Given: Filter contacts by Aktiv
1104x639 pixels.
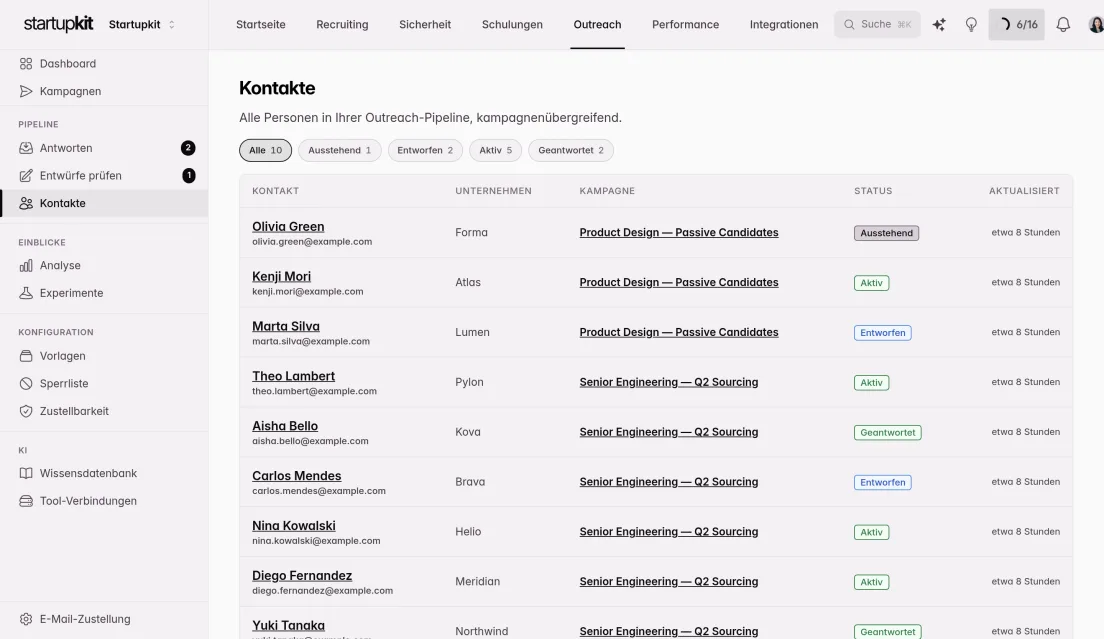Looking at the screenshot, I should click(x=496, y=150).
